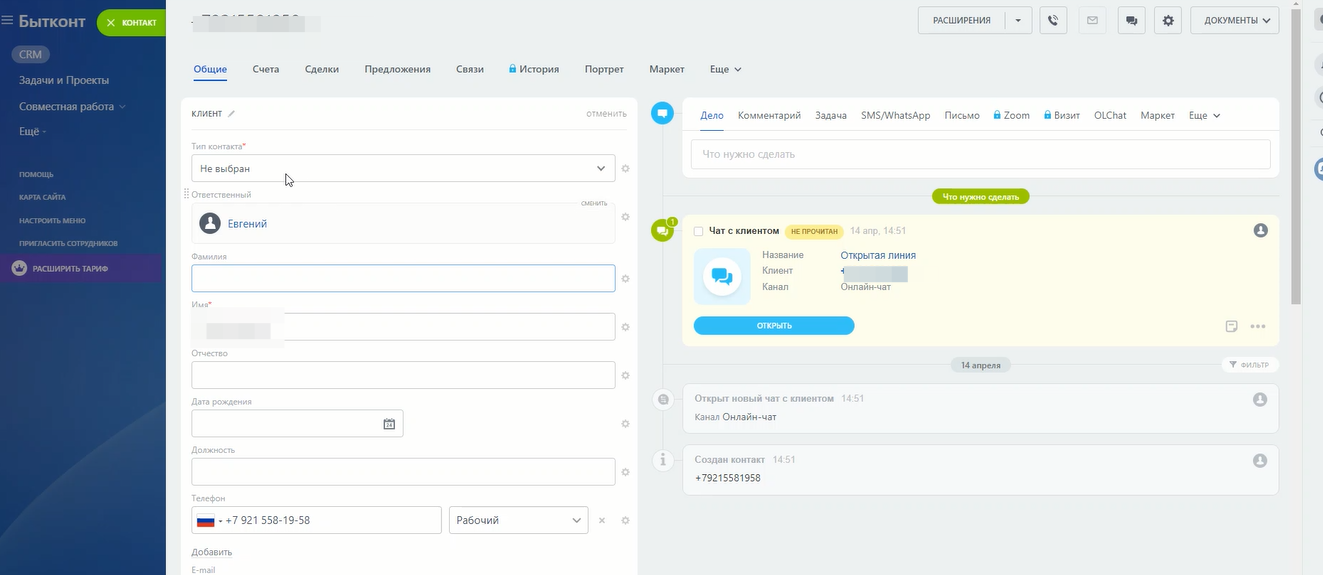Select the Комментарий tab in timeline
The image size is (1323, 575).
pyautogui.click(x=769, y=115)
